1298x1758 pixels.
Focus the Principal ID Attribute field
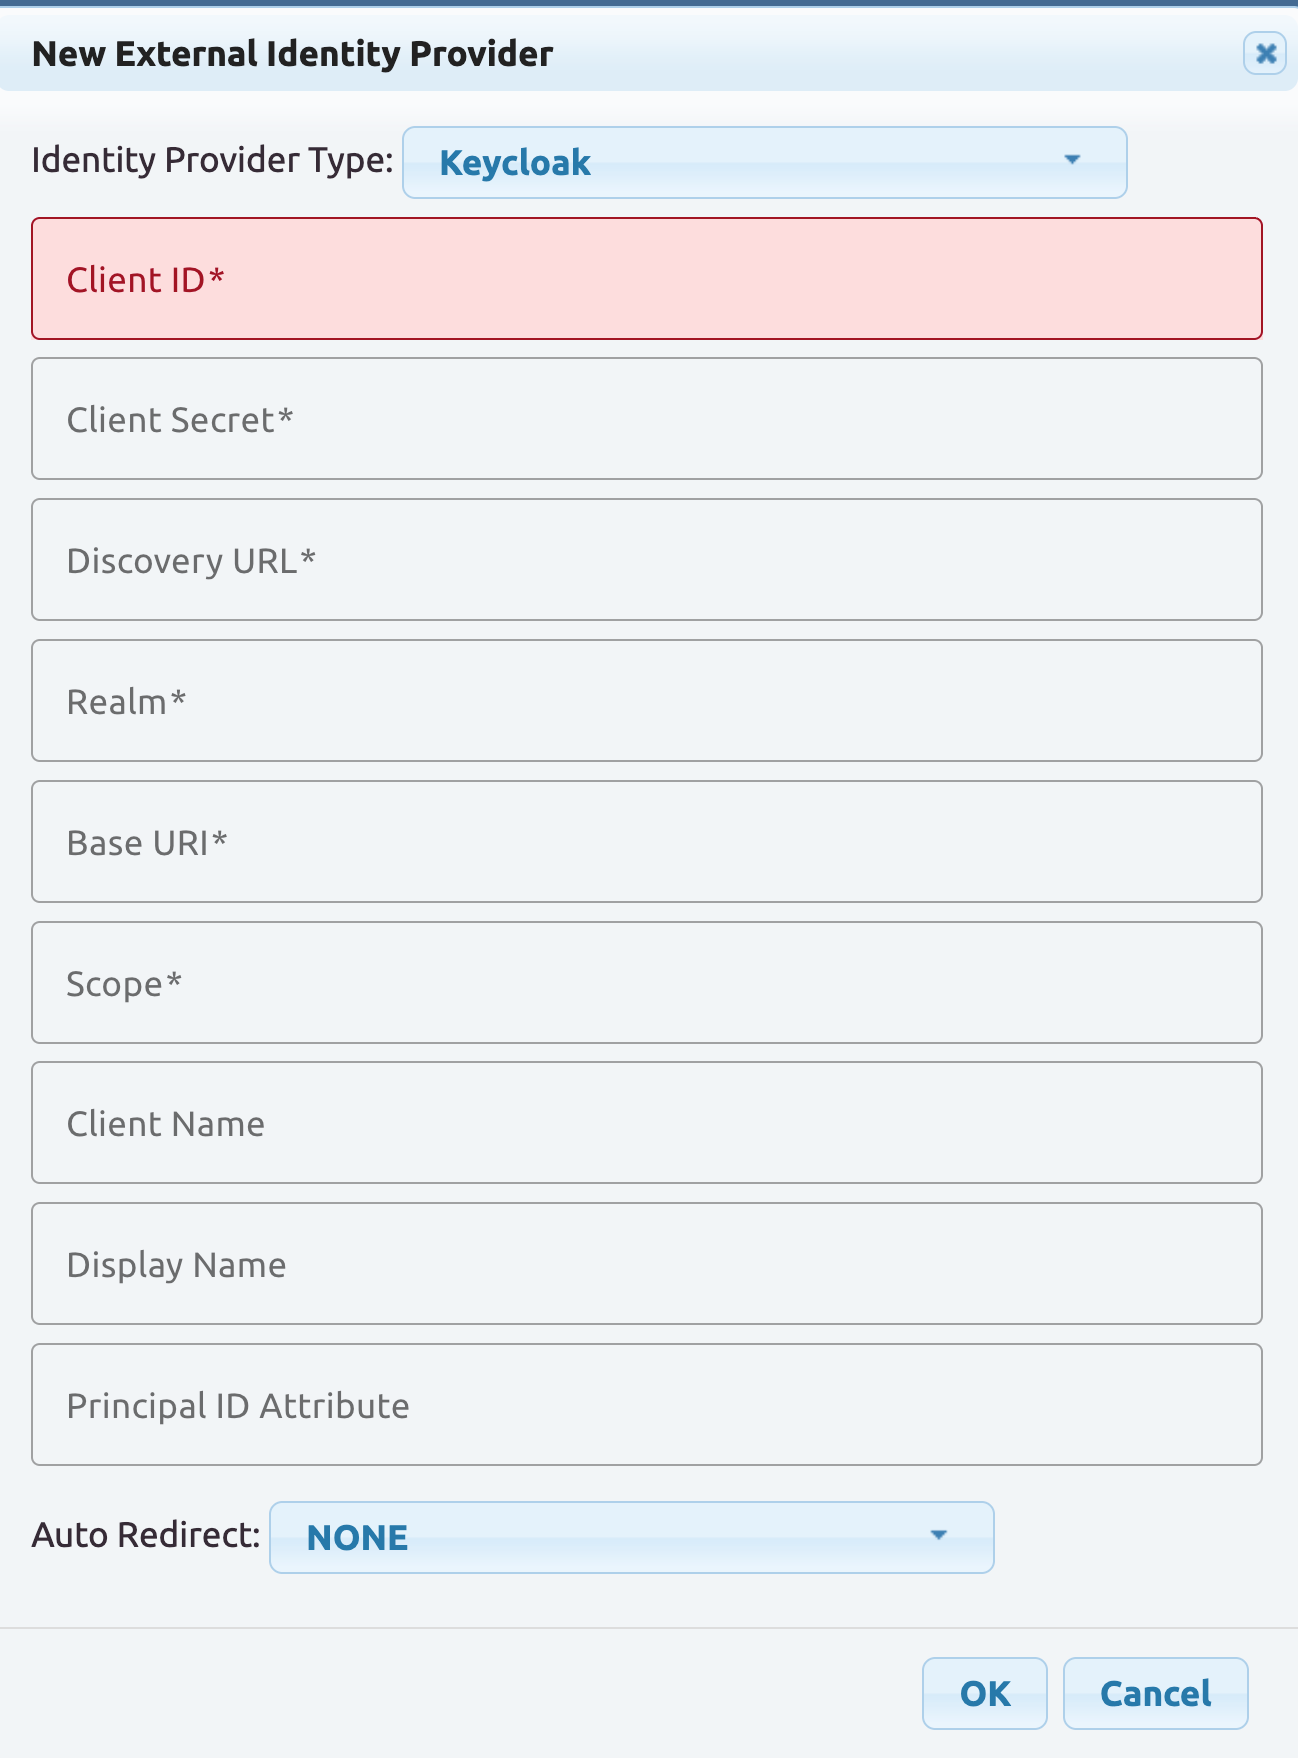646,1405
